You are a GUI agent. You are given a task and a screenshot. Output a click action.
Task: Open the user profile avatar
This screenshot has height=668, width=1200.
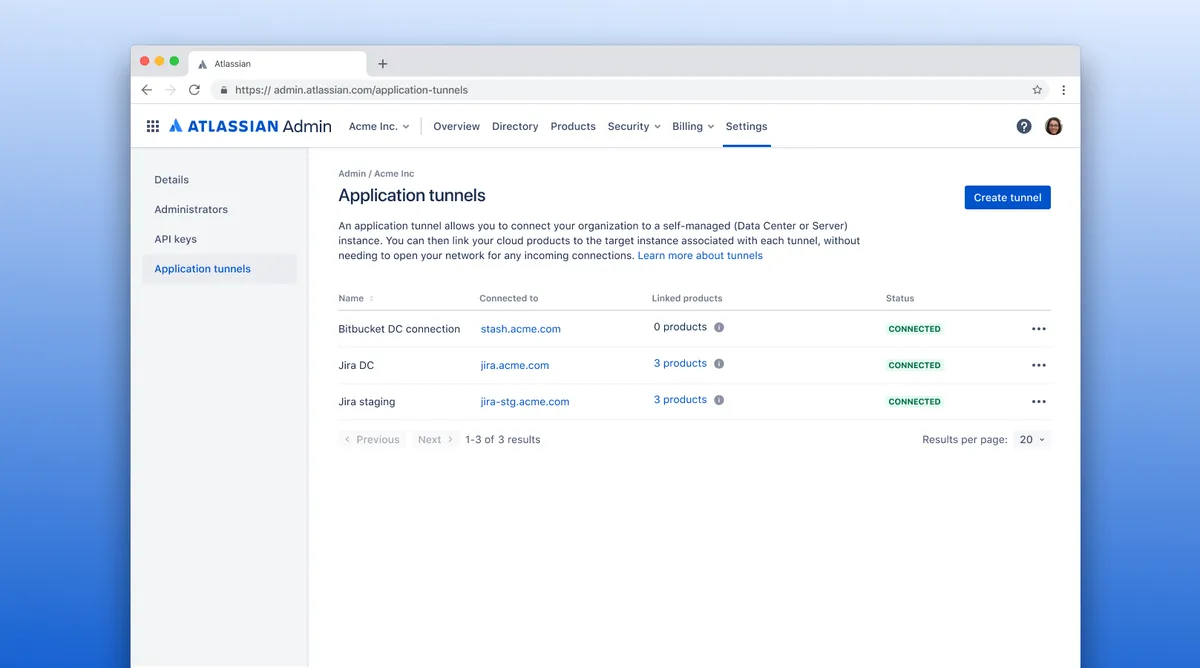coord(1053,126)
